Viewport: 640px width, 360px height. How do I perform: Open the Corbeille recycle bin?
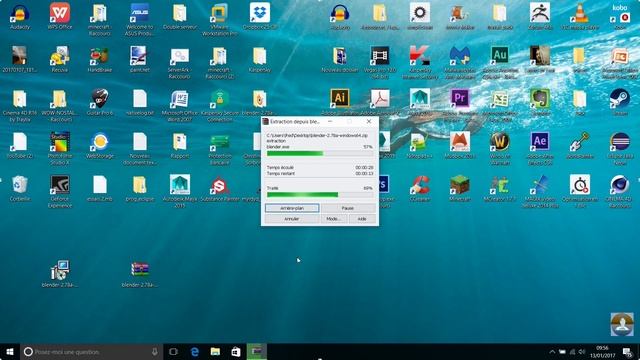(x=20, y=188)
